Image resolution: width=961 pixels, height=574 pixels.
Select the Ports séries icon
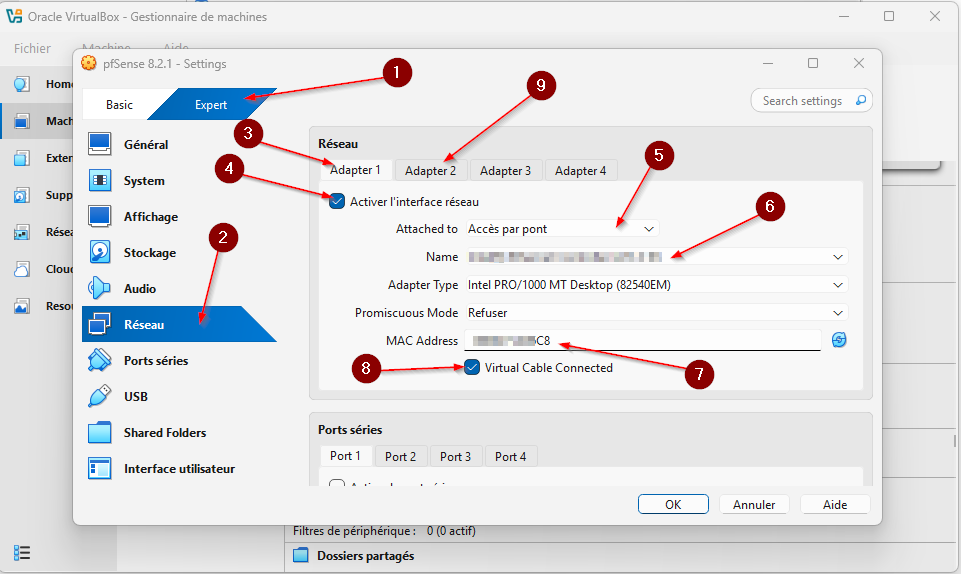pyautogui.click(x=100, y=361)
